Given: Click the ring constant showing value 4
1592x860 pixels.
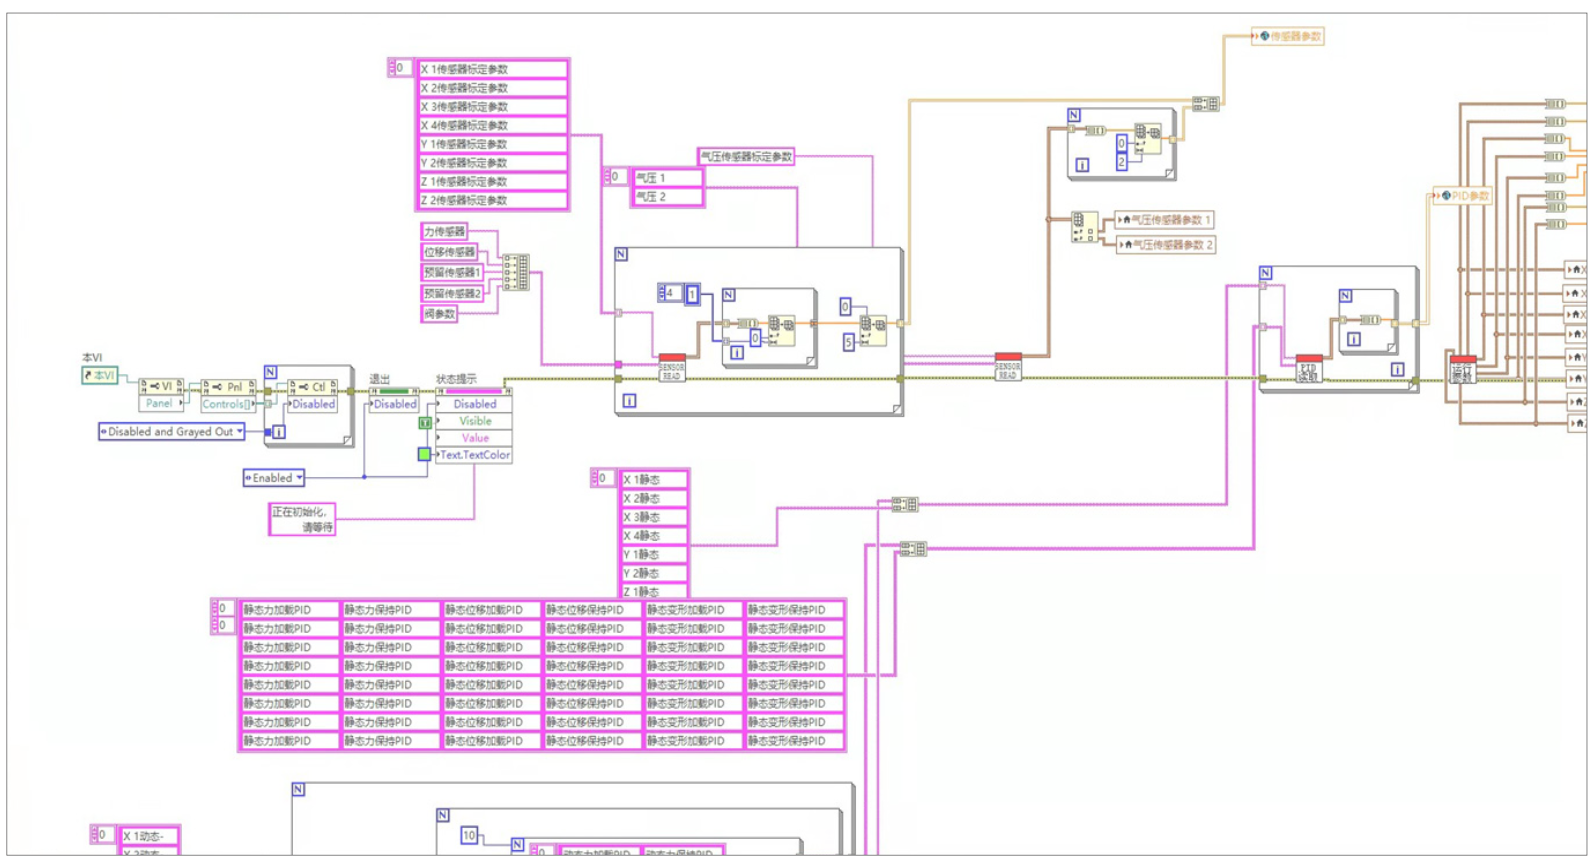Looking at the screenshot, I should click(670, 293).
